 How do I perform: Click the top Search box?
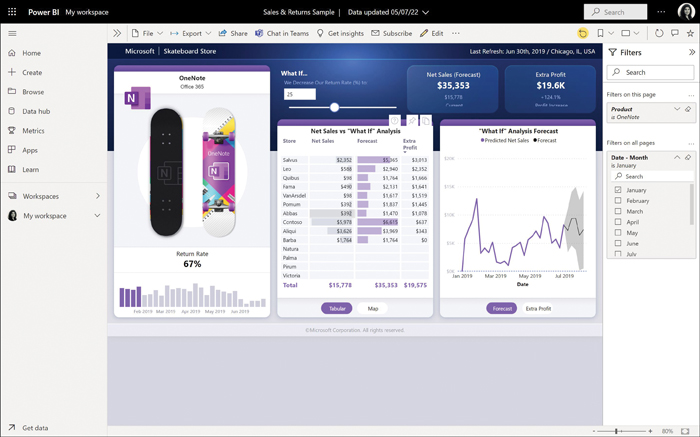(615, 12)
